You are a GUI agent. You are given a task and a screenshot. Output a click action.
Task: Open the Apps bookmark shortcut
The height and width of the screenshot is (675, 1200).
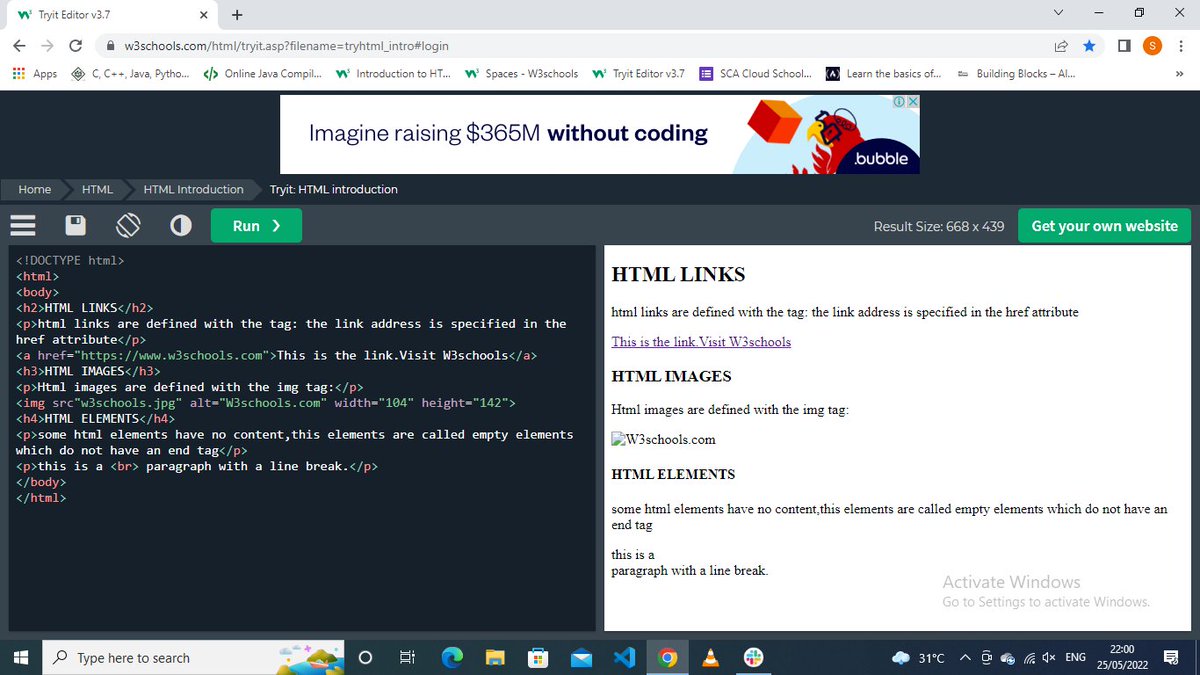(x=35, y=74)
